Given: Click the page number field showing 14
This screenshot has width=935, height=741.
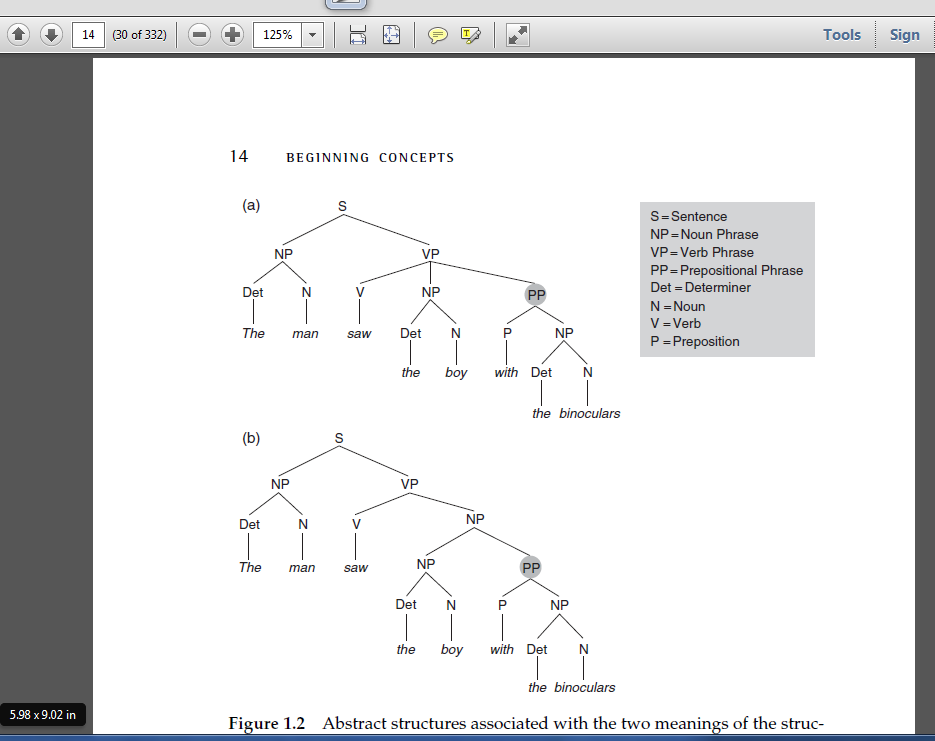Looking at the screenshot, I should point(88,35).
